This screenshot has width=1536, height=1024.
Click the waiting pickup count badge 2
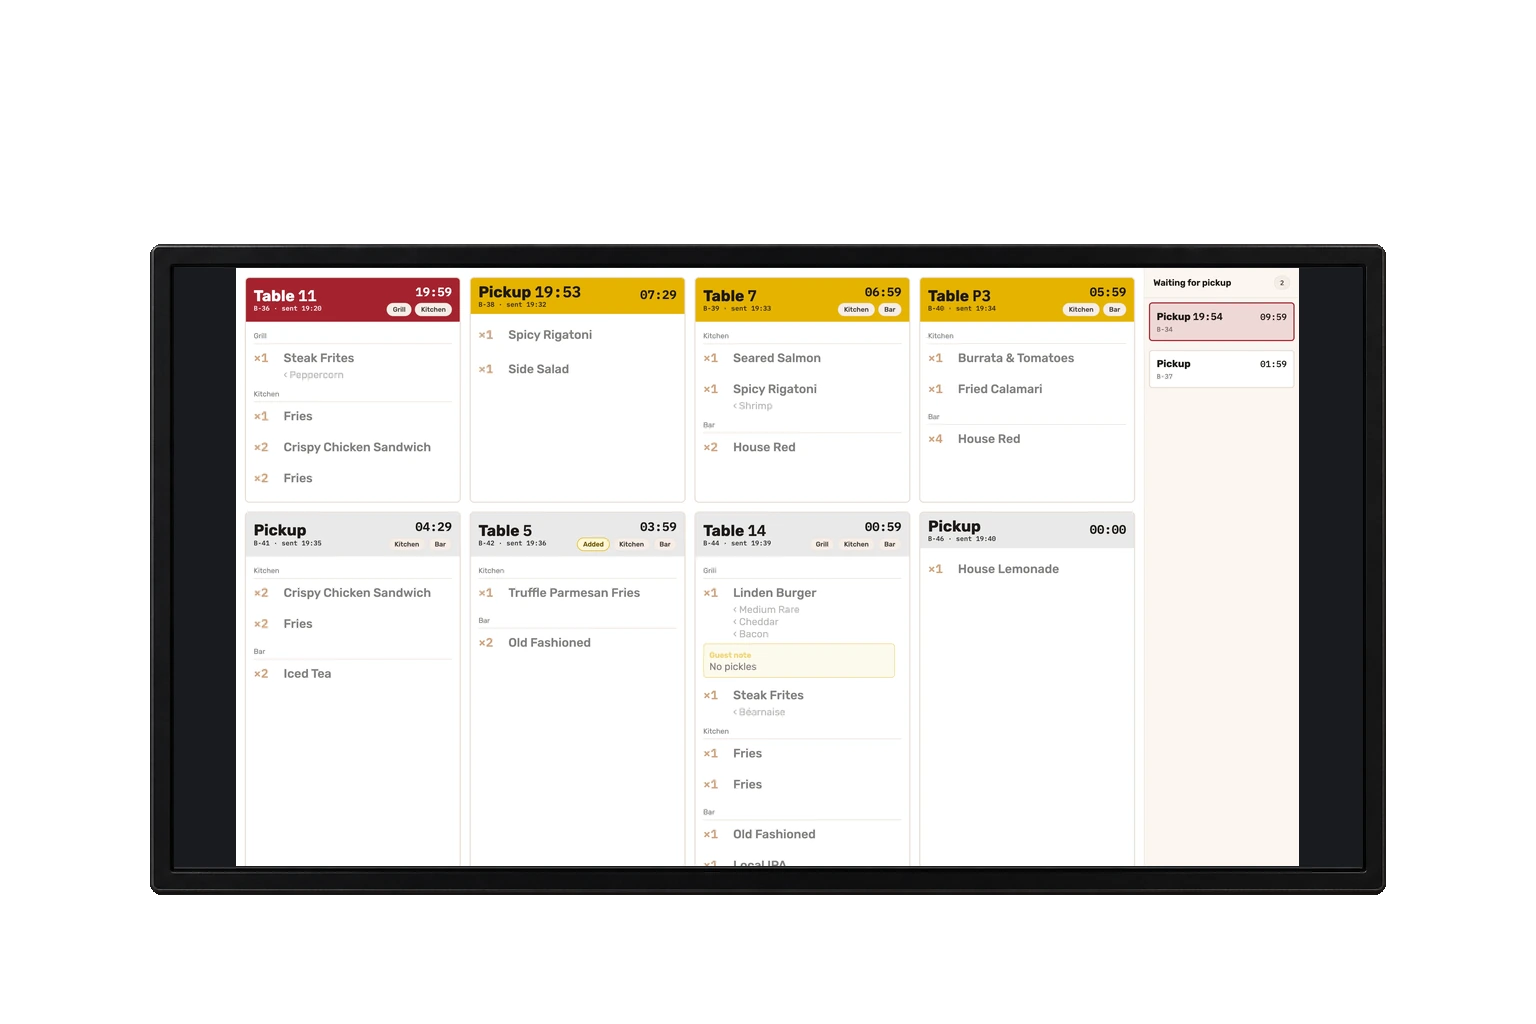(x=1282, y=283)
